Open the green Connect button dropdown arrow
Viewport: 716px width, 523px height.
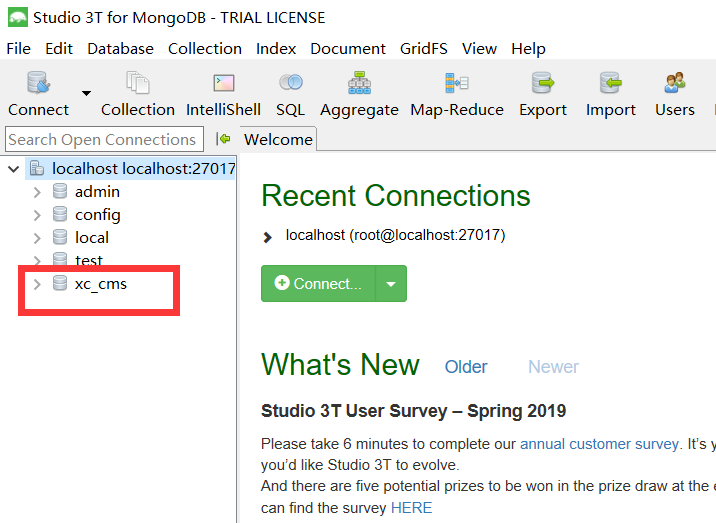click(391, 284)
